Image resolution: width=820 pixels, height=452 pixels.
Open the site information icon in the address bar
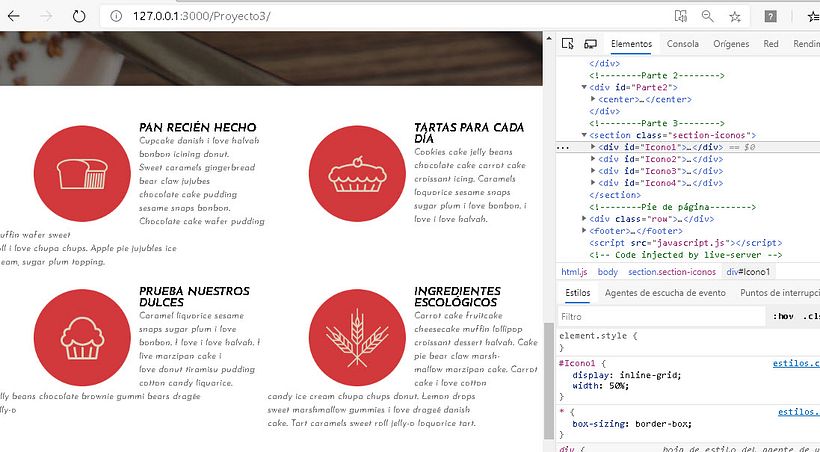click(x=116, y=16)
